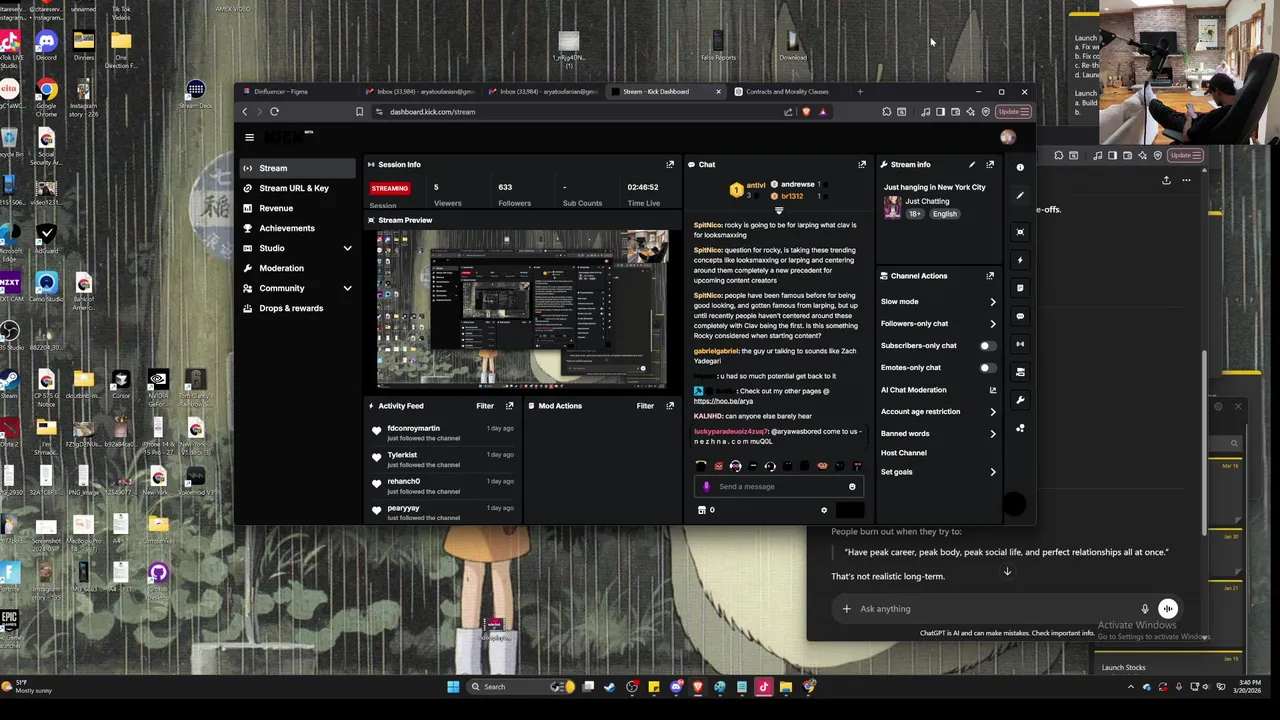Click the browser address bar URL
Screen dimensions: 1280x720
[x=432, y=112]
